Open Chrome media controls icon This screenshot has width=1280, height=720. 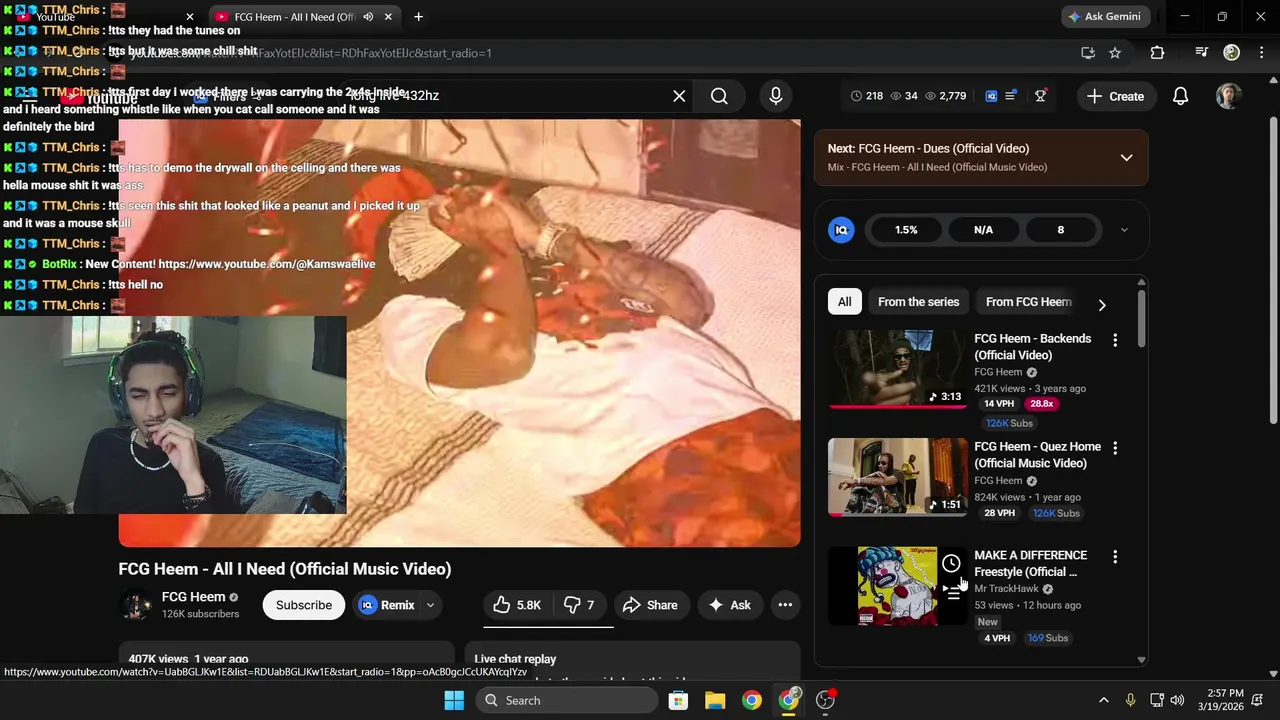pyautogui.click(x=1201, y=53)
